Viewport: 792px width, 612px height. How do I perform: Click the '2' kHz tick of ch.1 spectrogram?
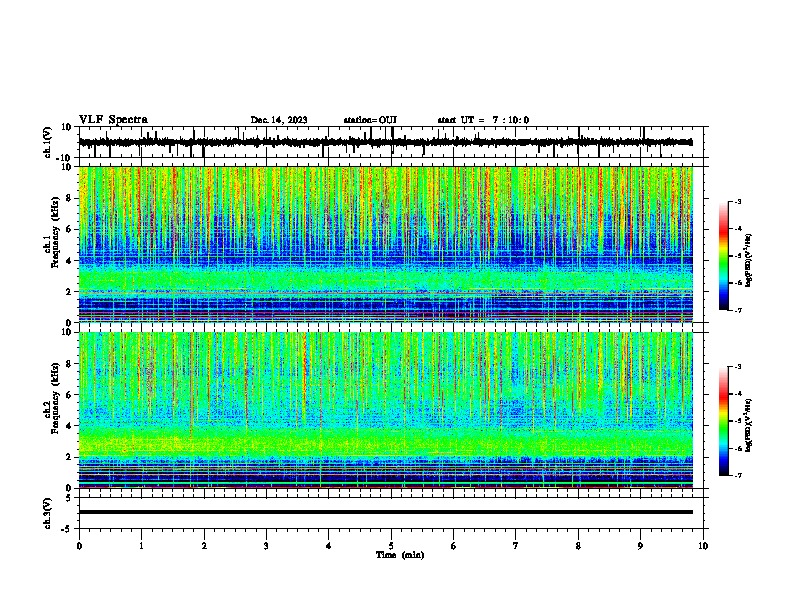(x=69, y=292)
